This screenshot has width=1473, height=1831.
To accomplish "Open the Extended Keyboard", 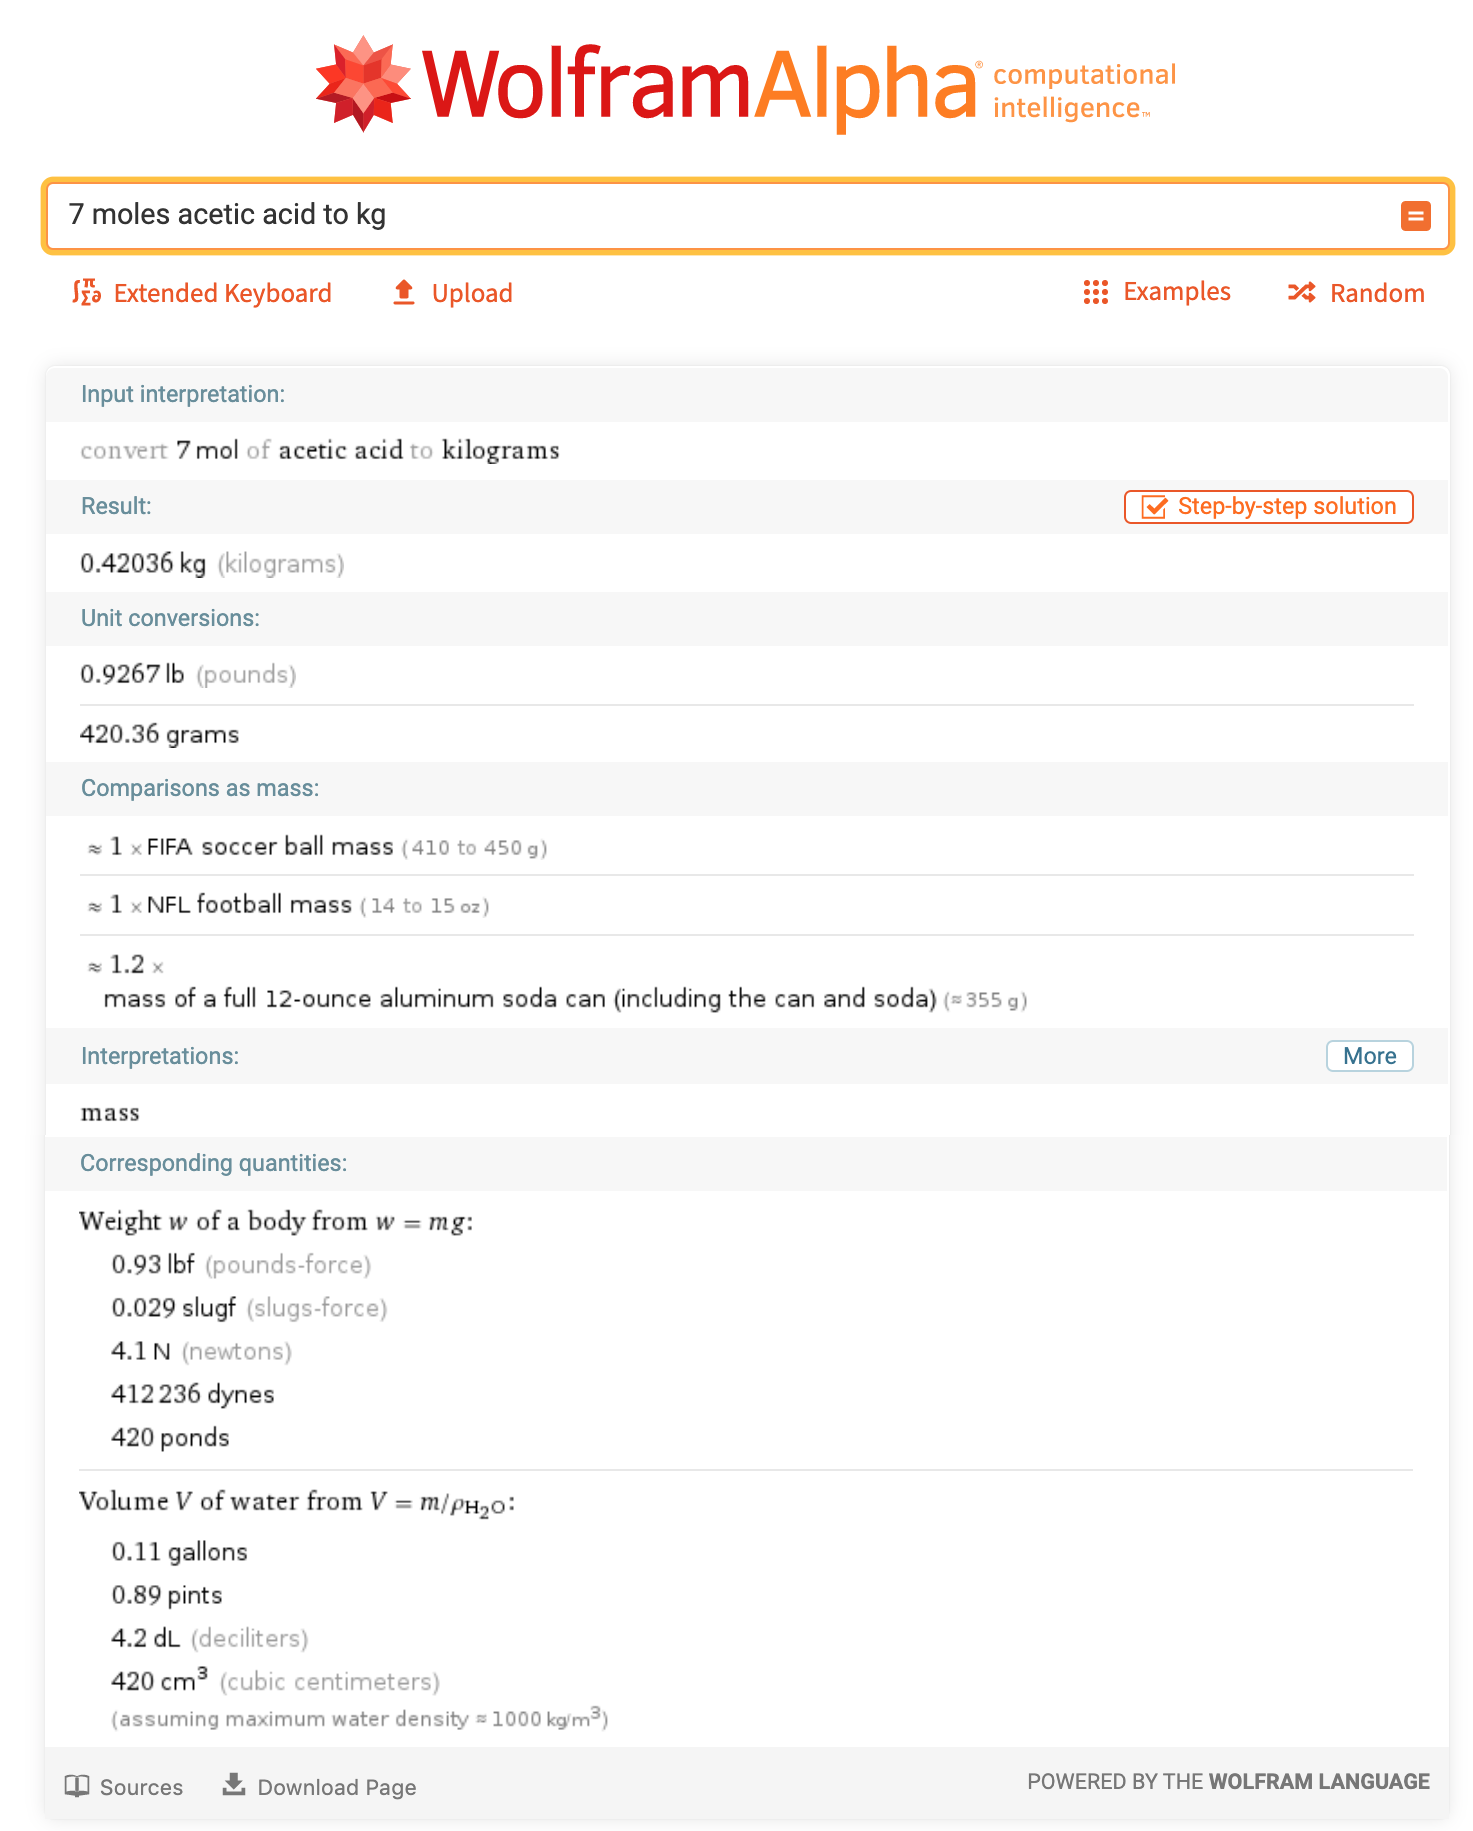I will tap(203, 292).
